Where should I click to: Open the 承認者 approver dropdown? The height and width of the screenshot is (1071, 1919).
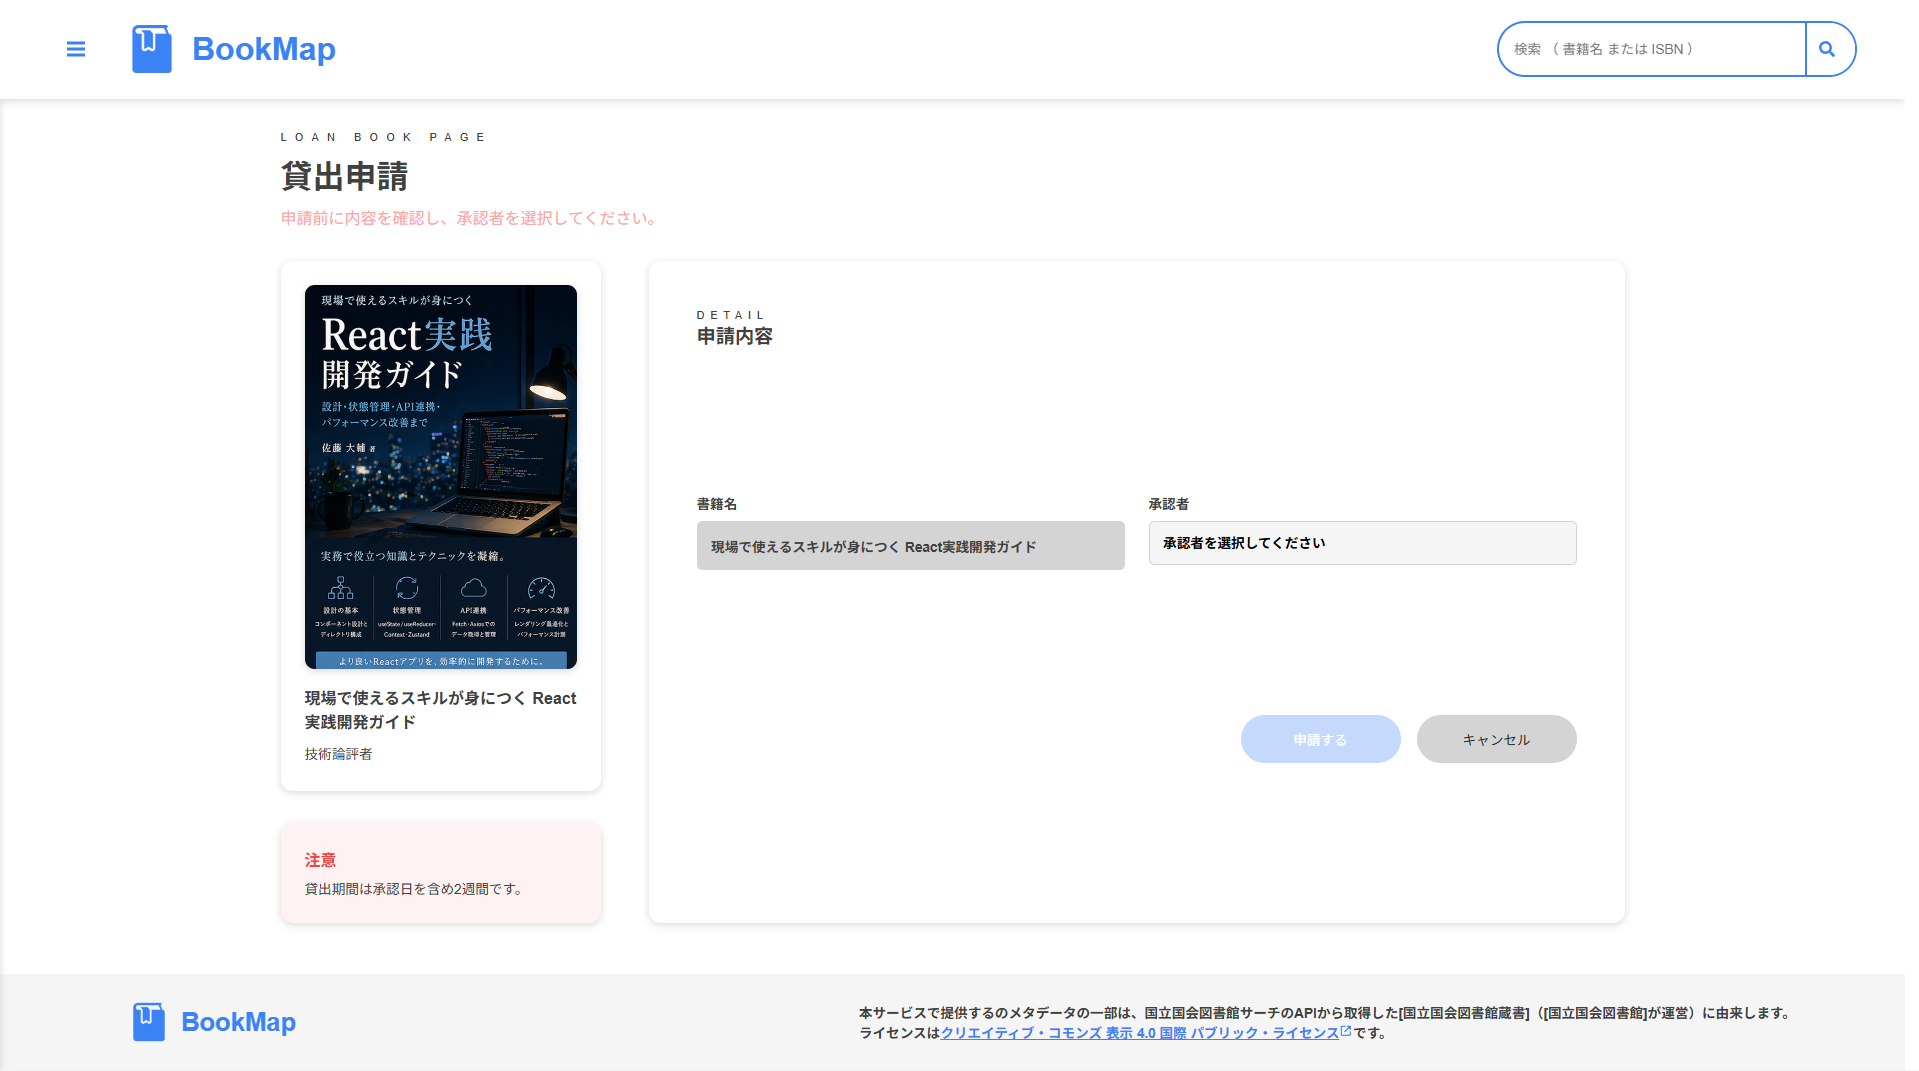click(x=1362, y=543)
